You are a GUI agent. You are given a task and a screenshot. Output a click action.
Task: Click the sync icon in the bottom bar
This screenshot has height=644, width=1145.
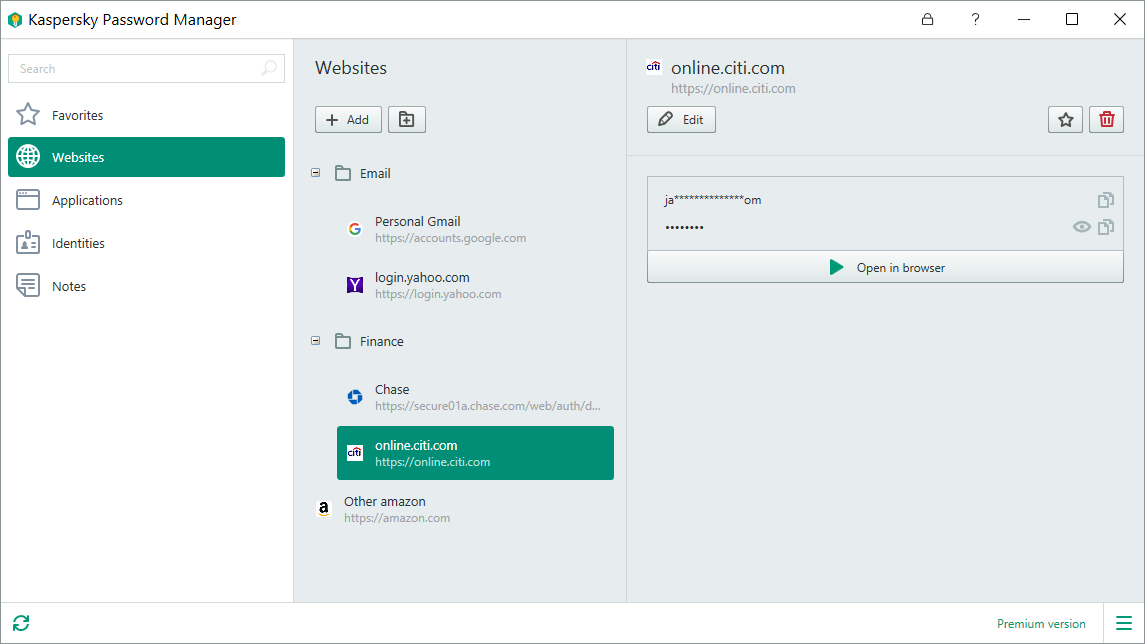pyautogui.click(x=21, y=623)
